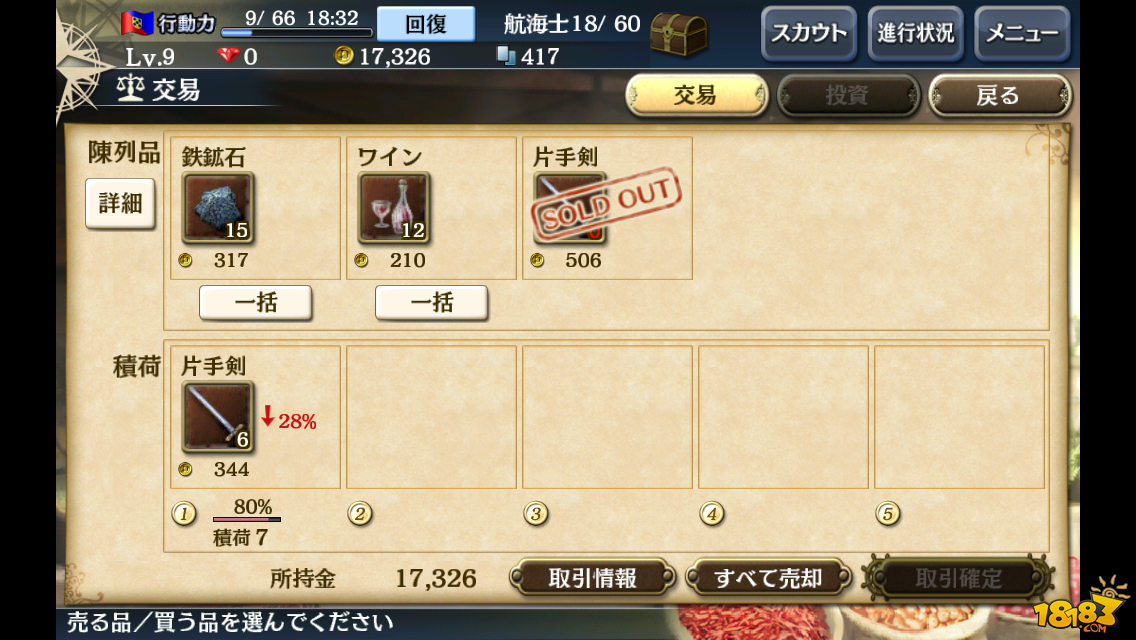The height and width of the screenshot is (640, 1136).
Task: Choose cargo ship slot number 5
Action: (x=888, y=513)
